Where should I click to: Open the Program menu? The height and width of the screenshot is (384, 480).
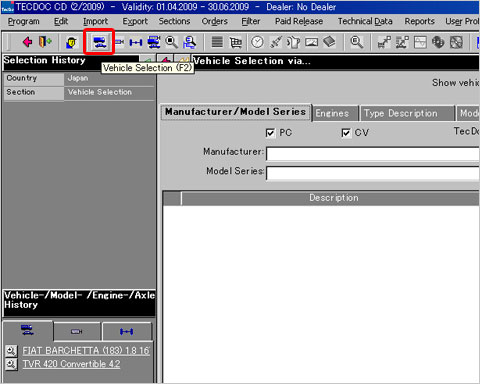click(x=23, y=21)
